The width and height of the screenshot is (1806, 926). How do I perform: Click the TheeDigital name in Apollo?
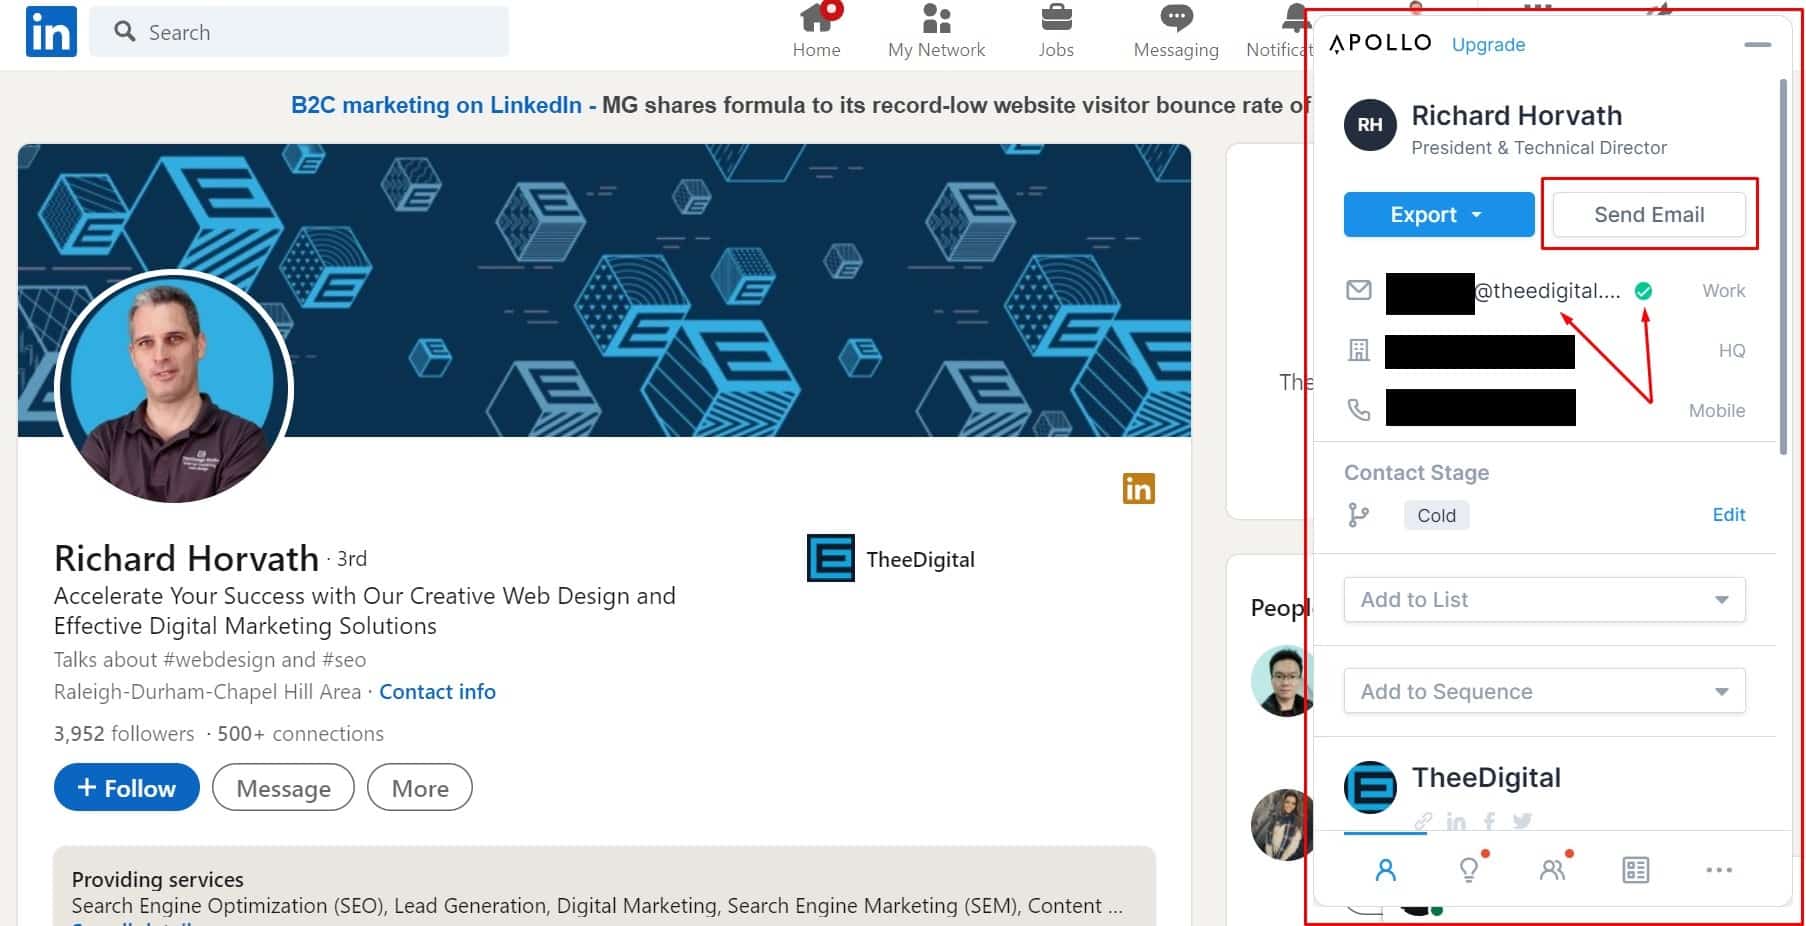coord(1486,778)
